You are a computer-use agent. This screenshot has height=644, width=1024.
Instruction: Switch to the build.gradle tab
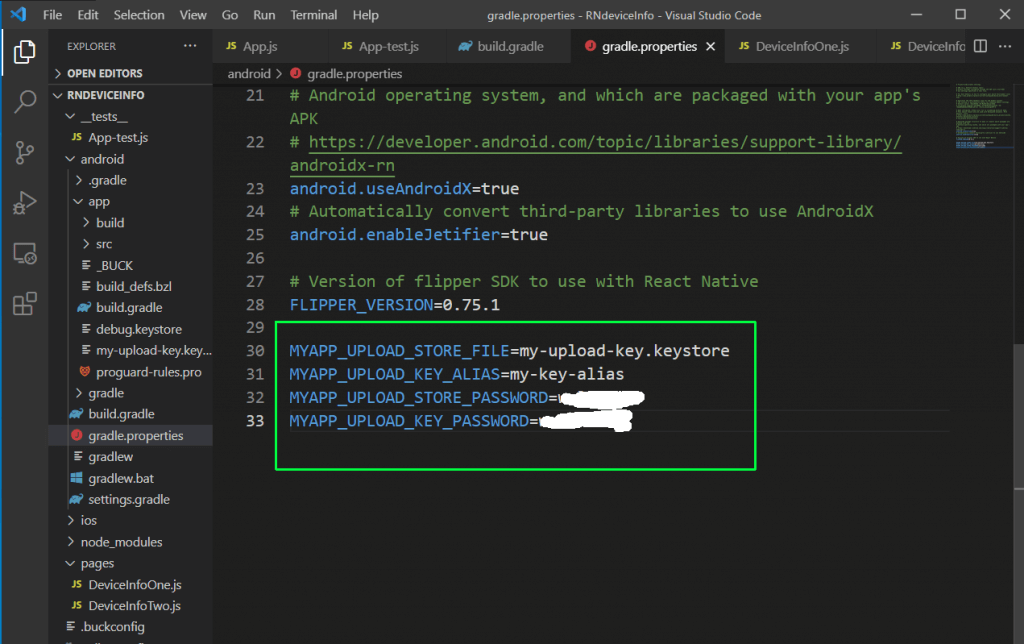[500, 47]
